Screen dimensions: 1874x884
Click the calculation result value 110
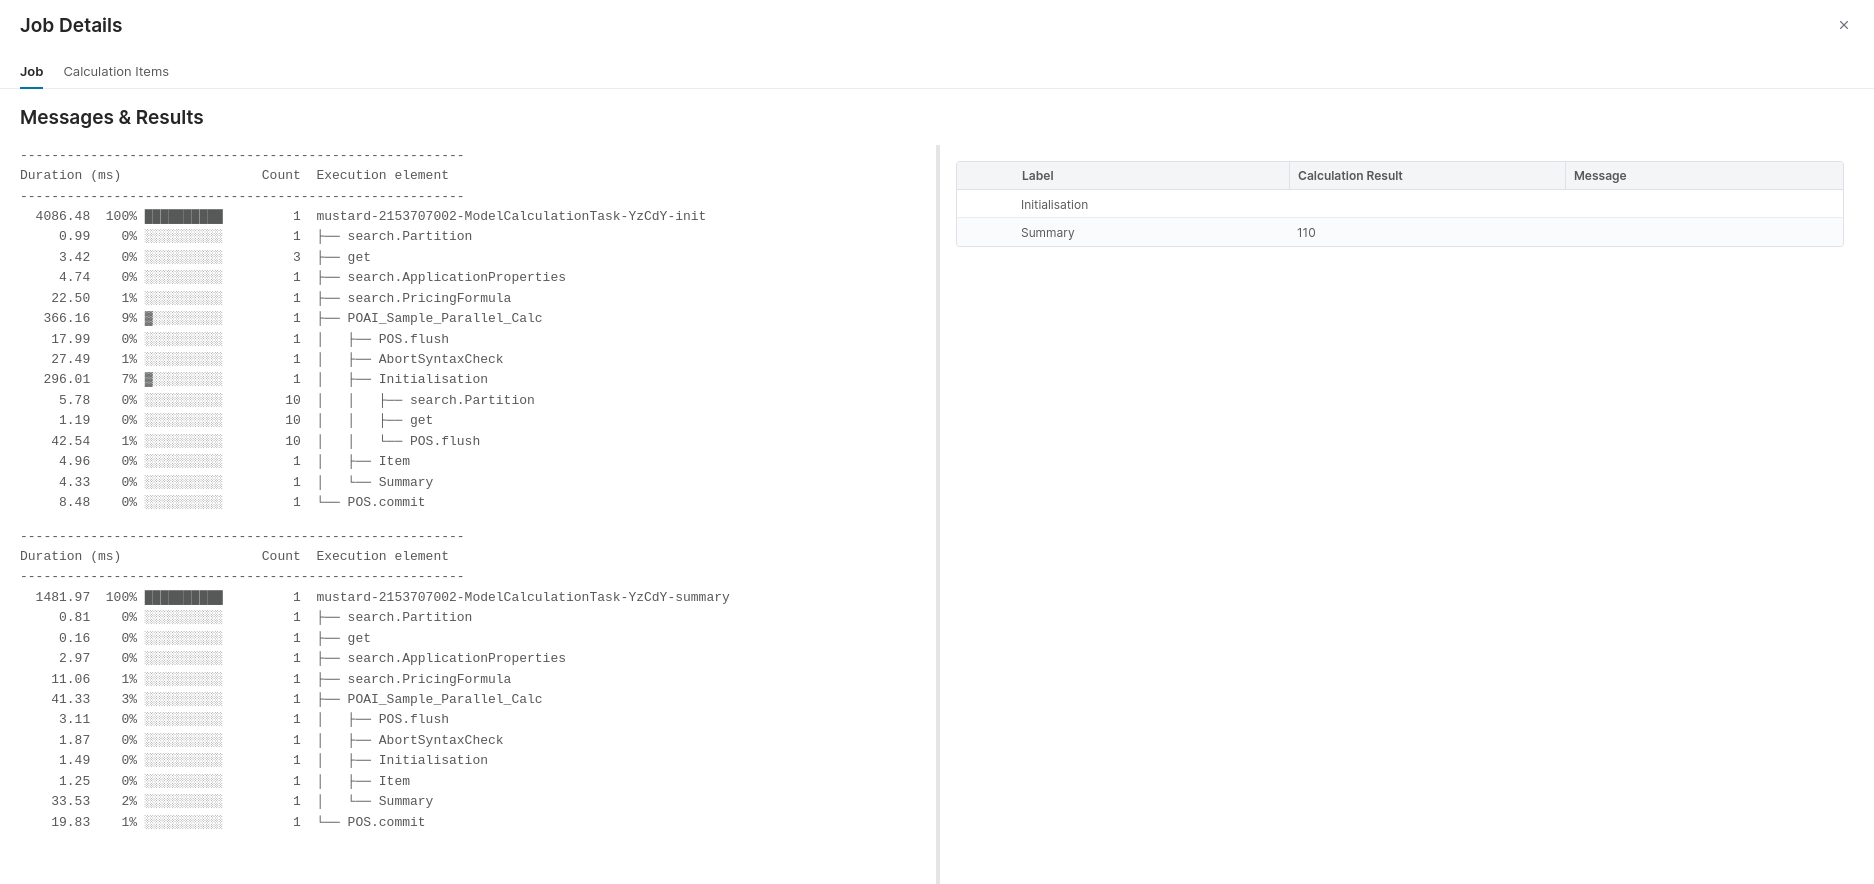click(1306, 233)
